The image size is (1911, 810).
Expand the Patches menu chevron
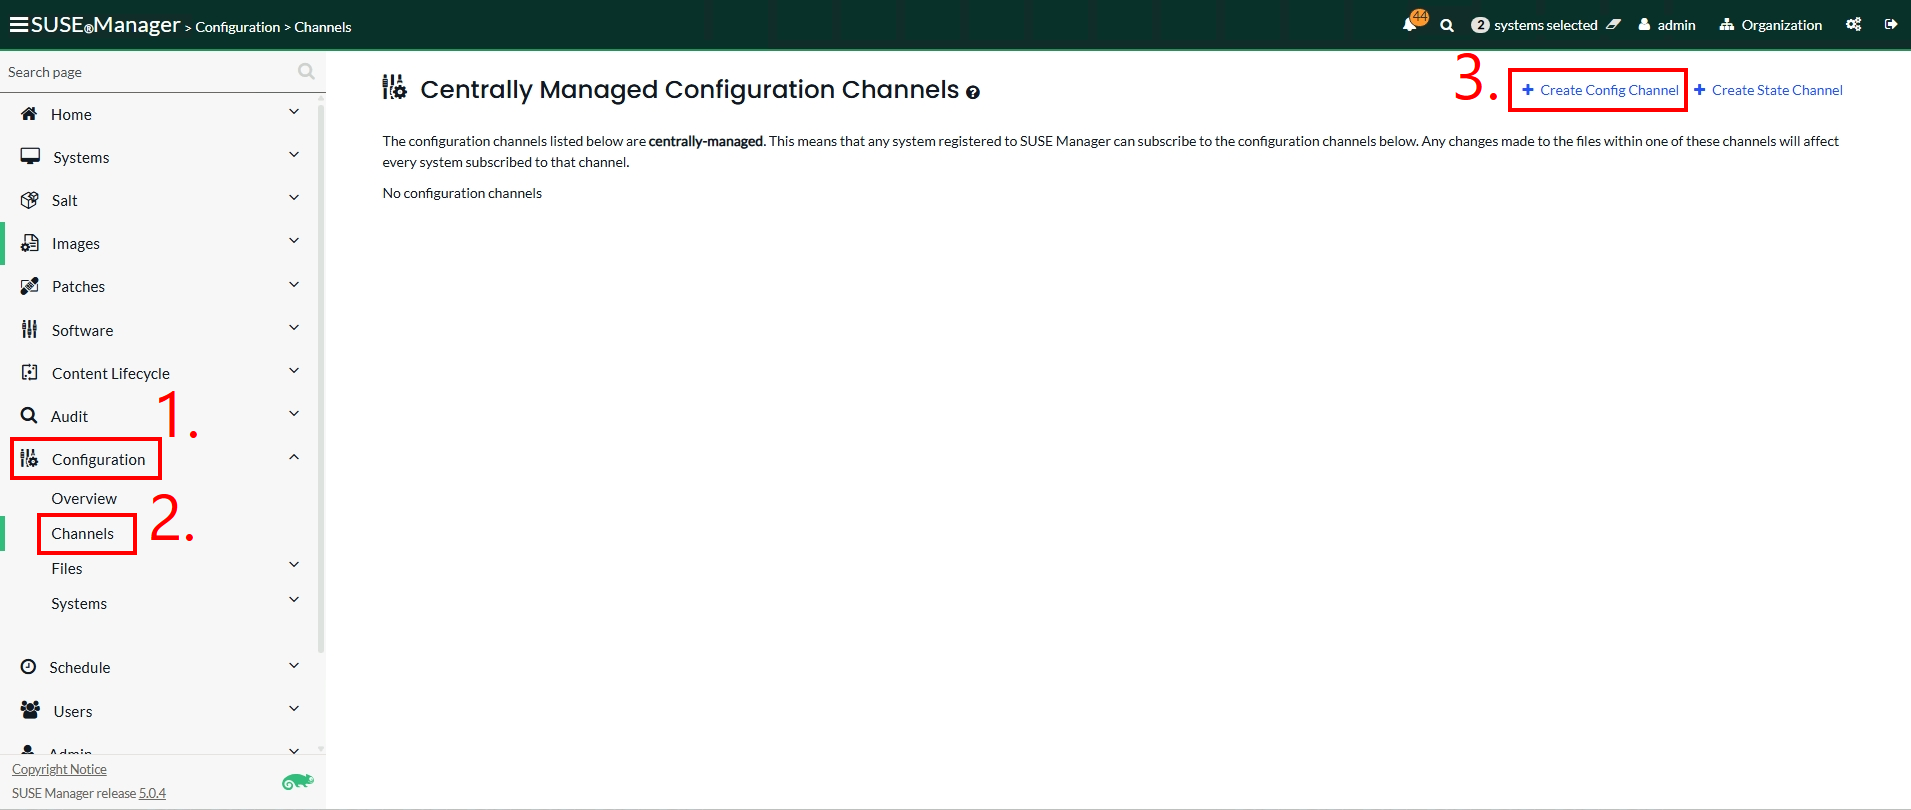tap(294, 285)
